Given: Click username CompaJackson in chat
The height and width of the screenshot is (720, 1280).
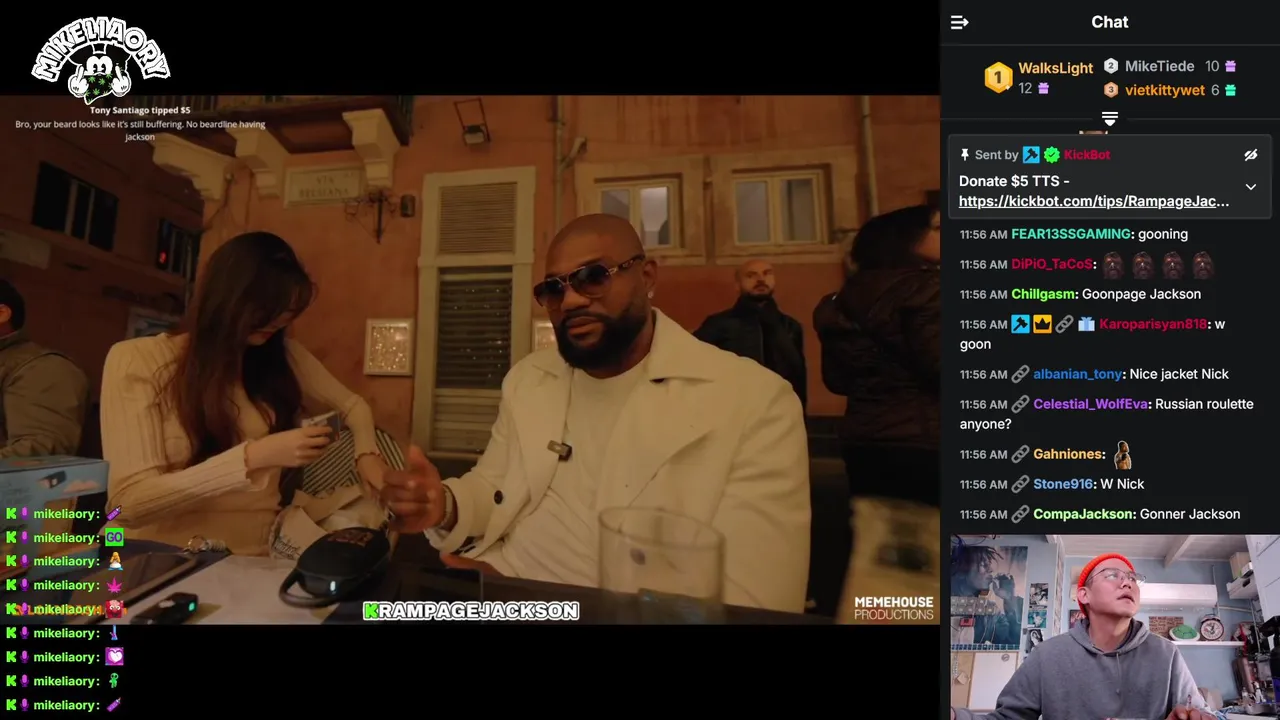Looking at the screenshot, I should (1084, 514).
